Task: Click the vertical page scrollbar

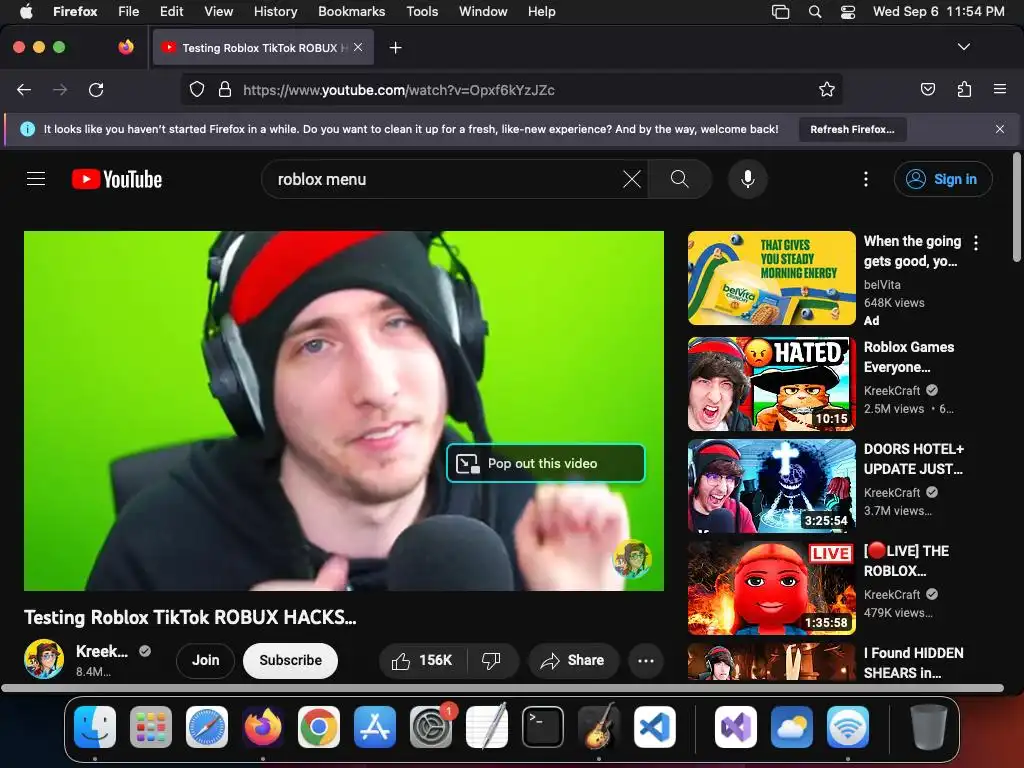Action: 1017,207
